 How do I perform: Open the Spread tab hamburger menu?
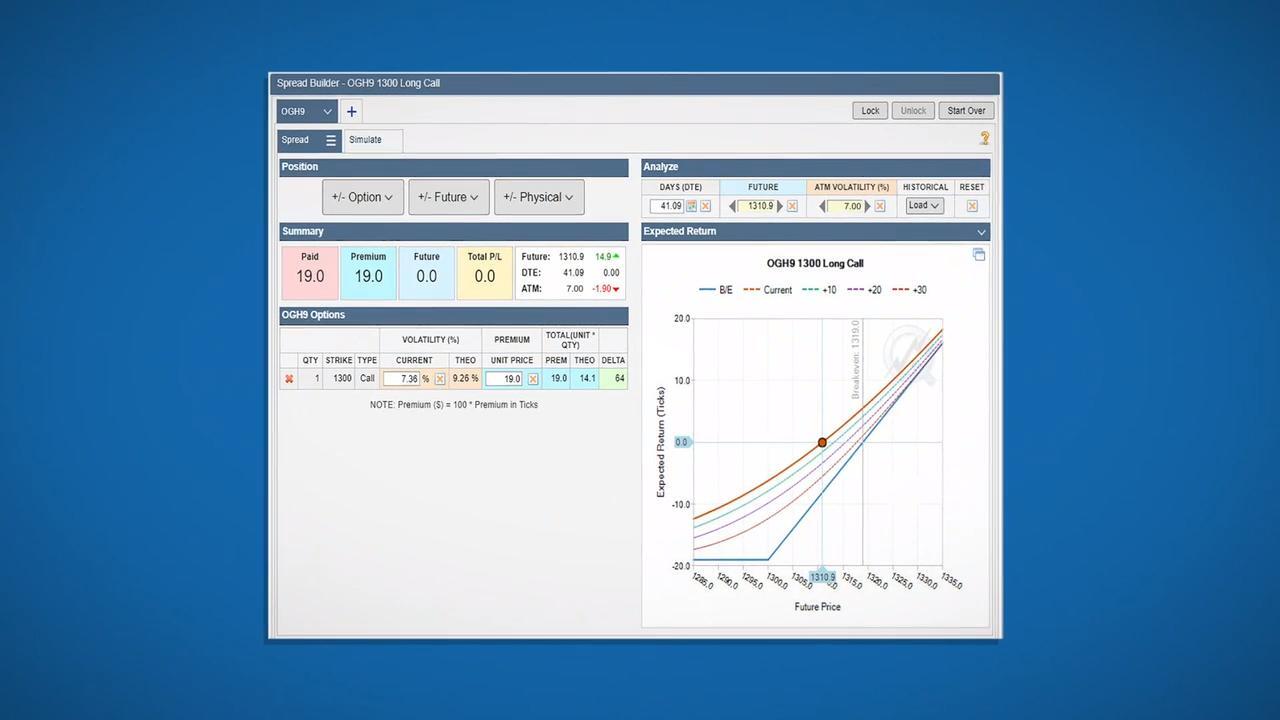tap(331, 140)
